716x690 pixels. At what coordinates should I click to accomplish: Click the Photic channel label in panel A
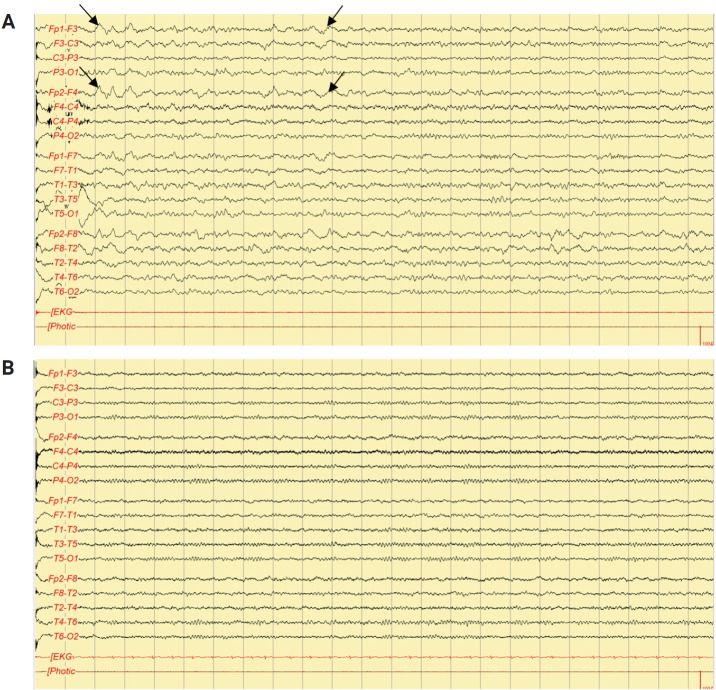62,326
